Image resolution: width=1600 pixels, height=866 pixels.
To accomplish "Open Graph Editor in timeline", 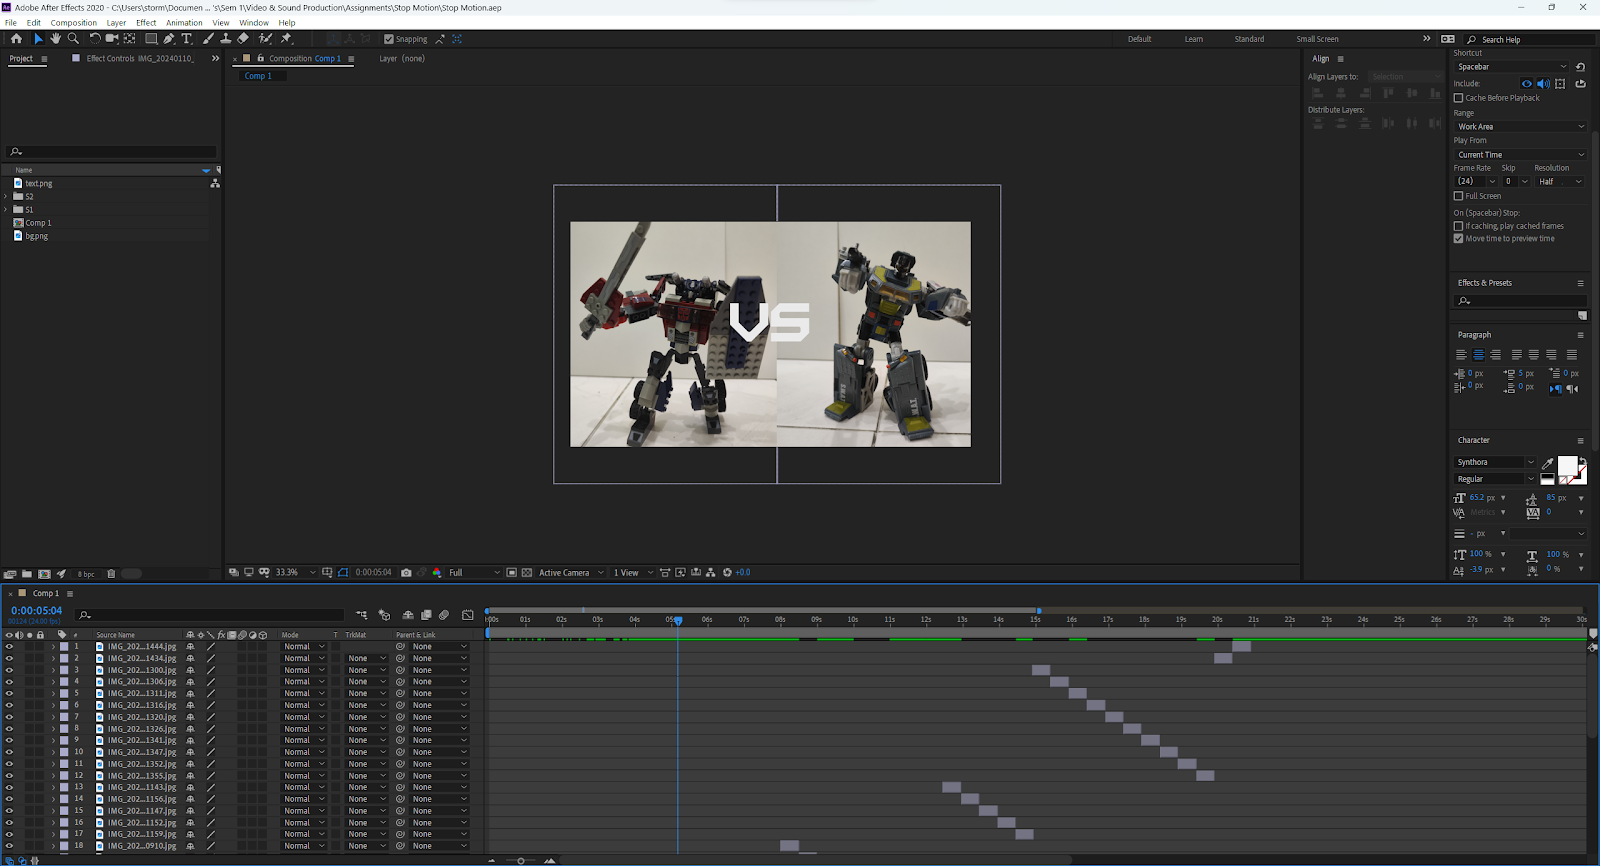I will [x=467, y=615].
